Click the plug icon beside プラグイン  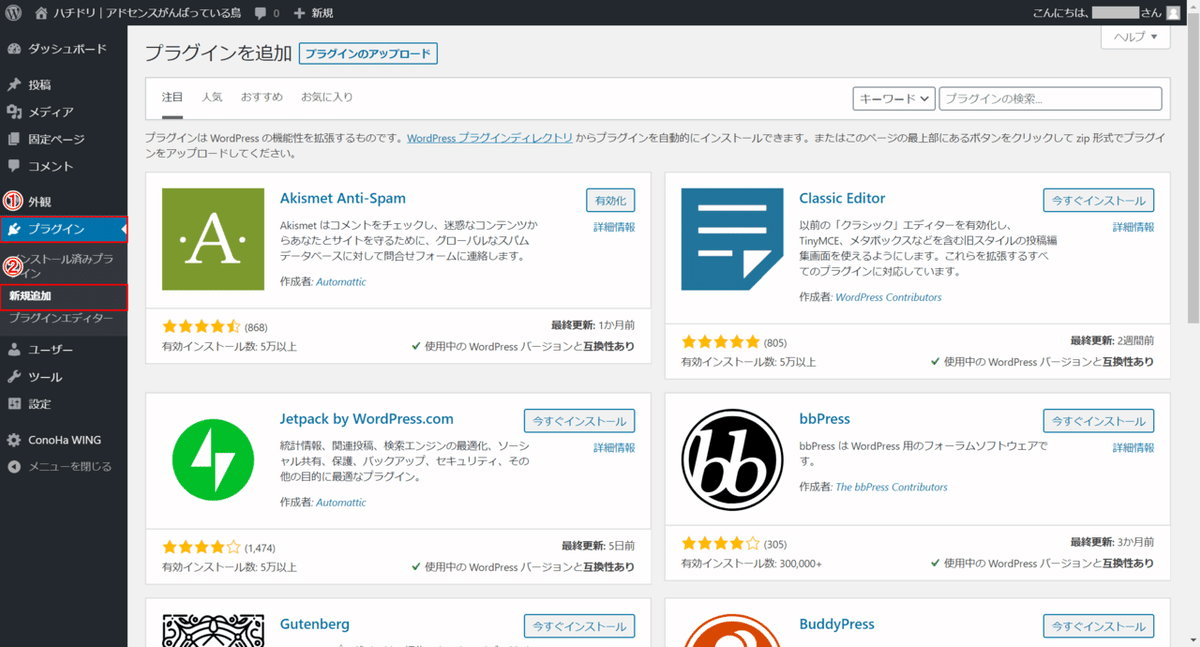14,230
